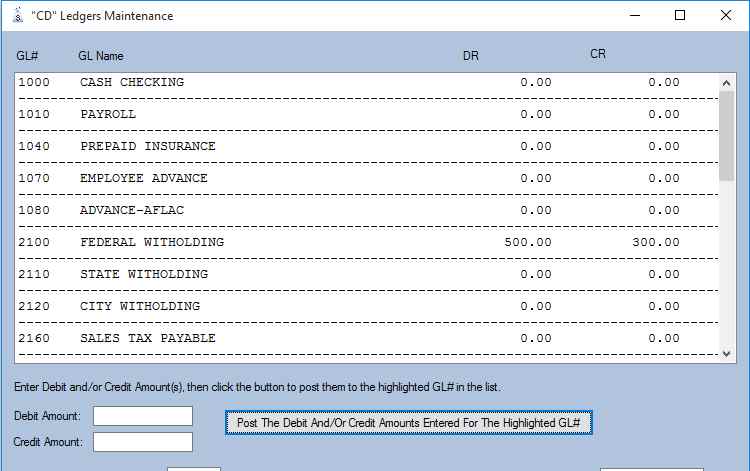Viewport: 750px width, 471px height.
Task: Minimize the CD Ledgers Maintenance window
Action: (635, 15)
